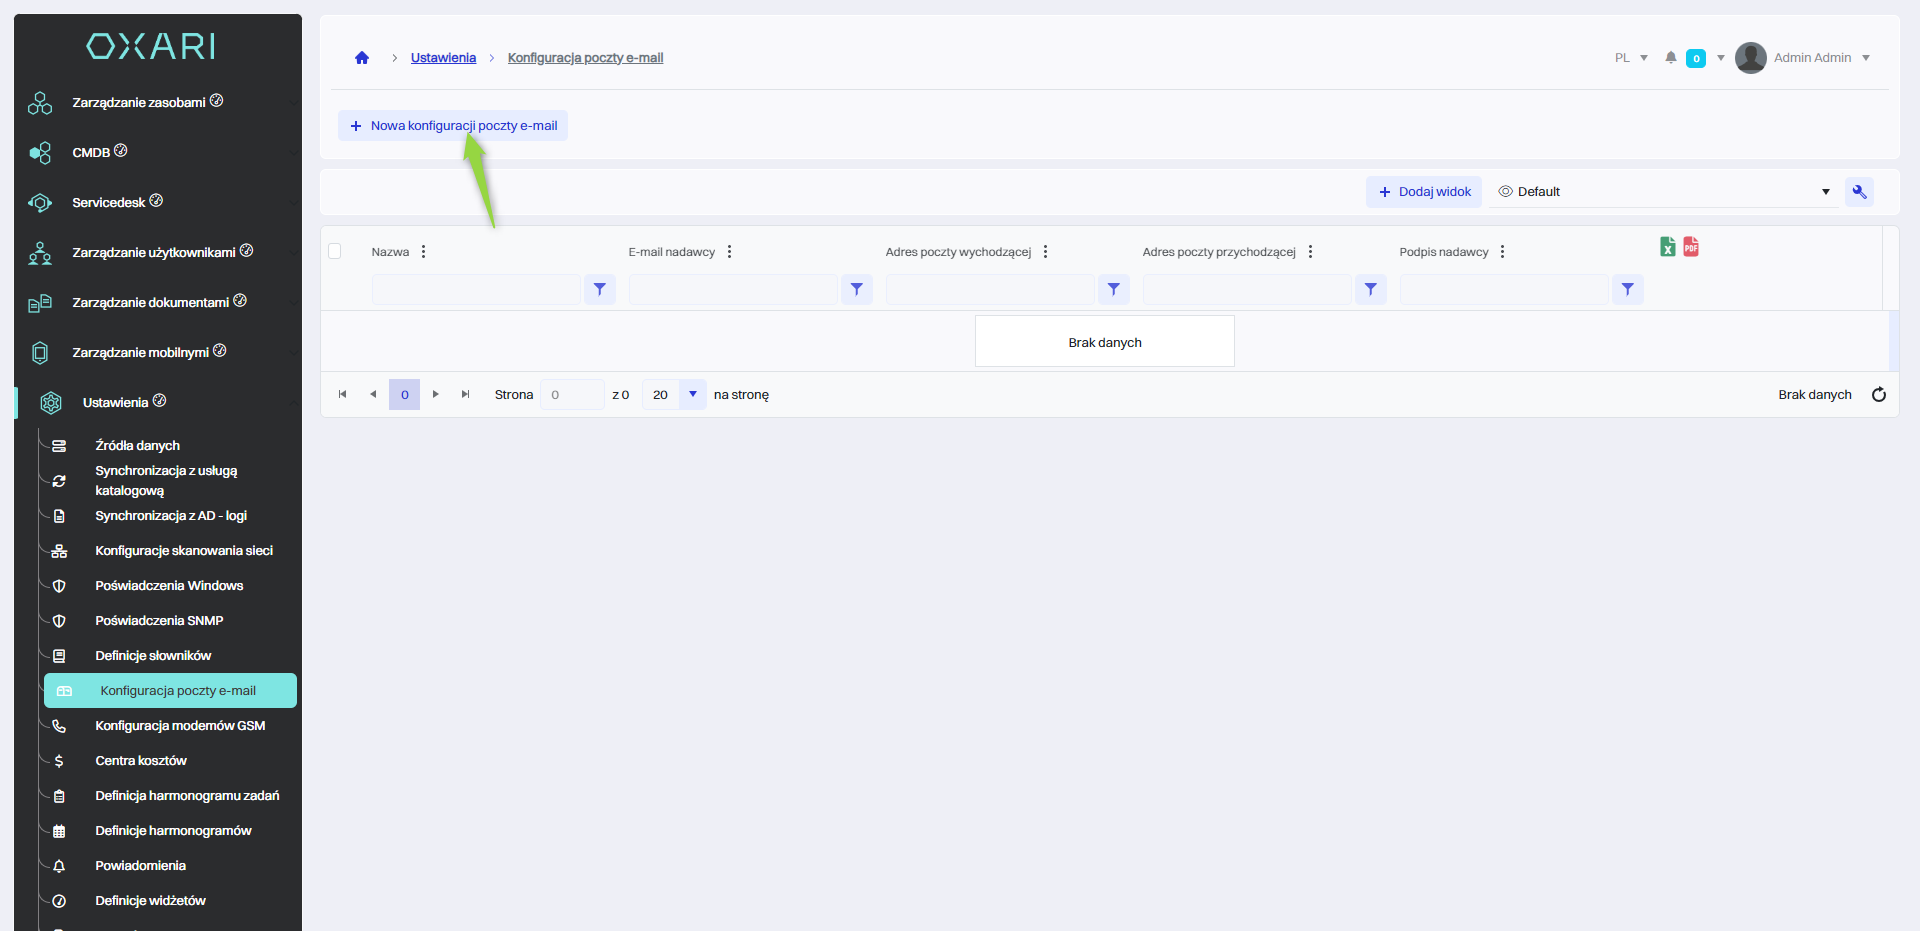
Task: Export table to Excel file
Action: click(x=1667, y=247)
